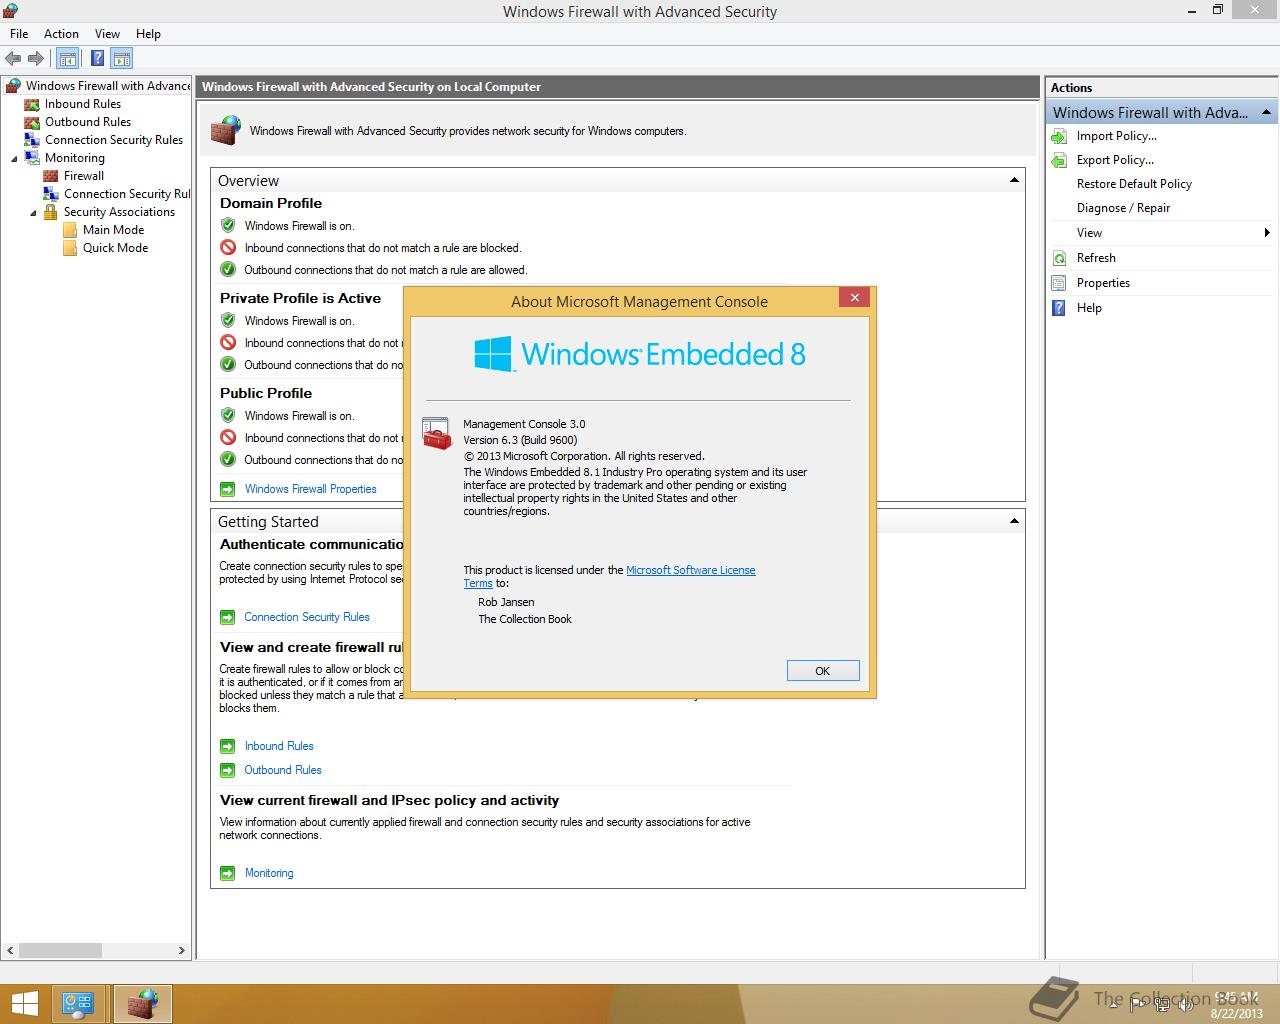
Task: Click the green arrow beside Outbound Rules link
Action: (227, 770)
